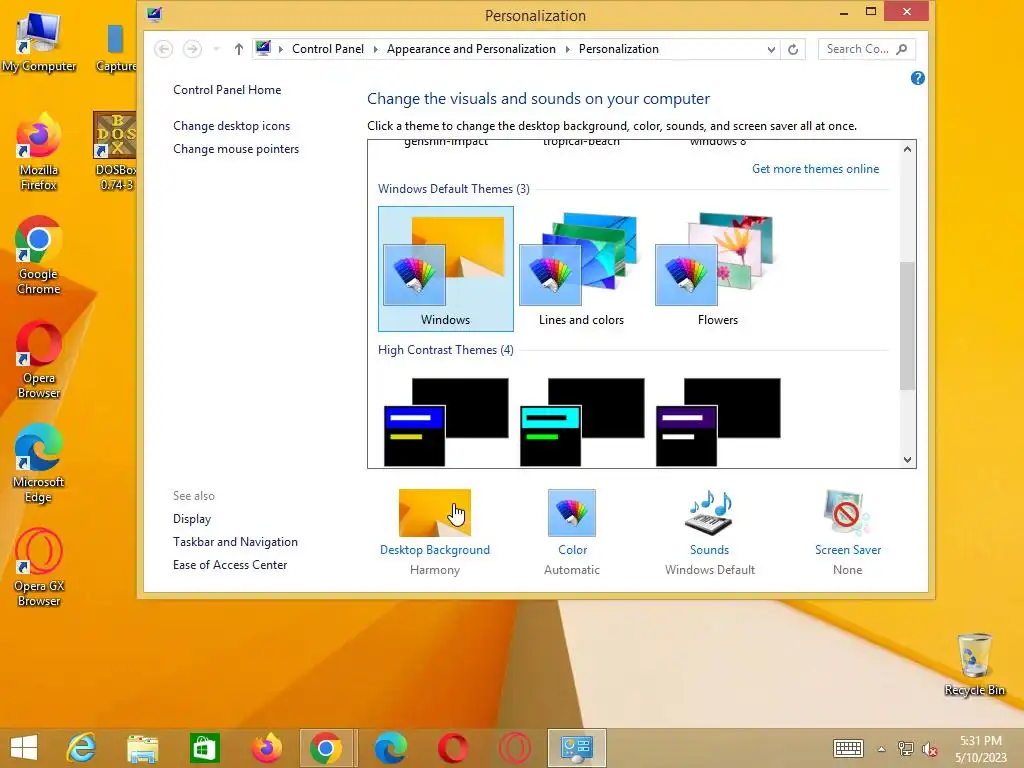
Task: Open File Explorer from the taskbar
Action: pyautogui.click(x=142, y=748)
